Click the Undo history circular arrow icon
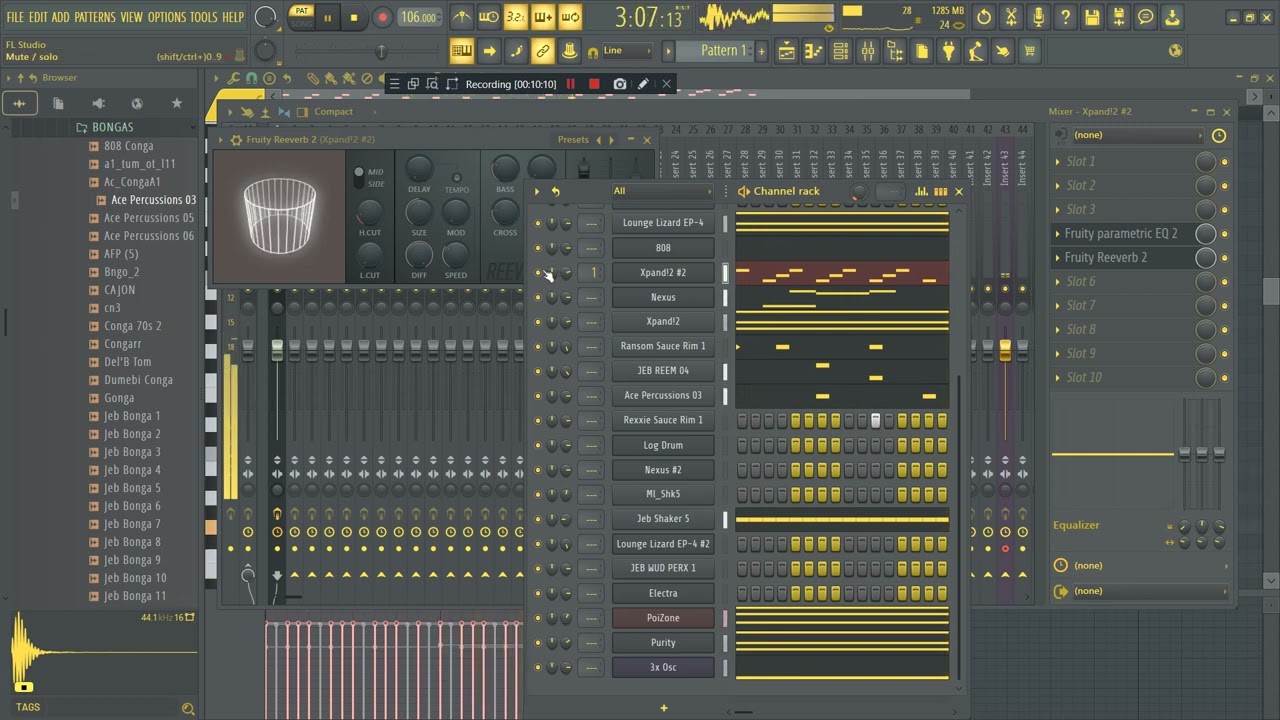This screenshot has width=1280, height=720. coord(984,17)
